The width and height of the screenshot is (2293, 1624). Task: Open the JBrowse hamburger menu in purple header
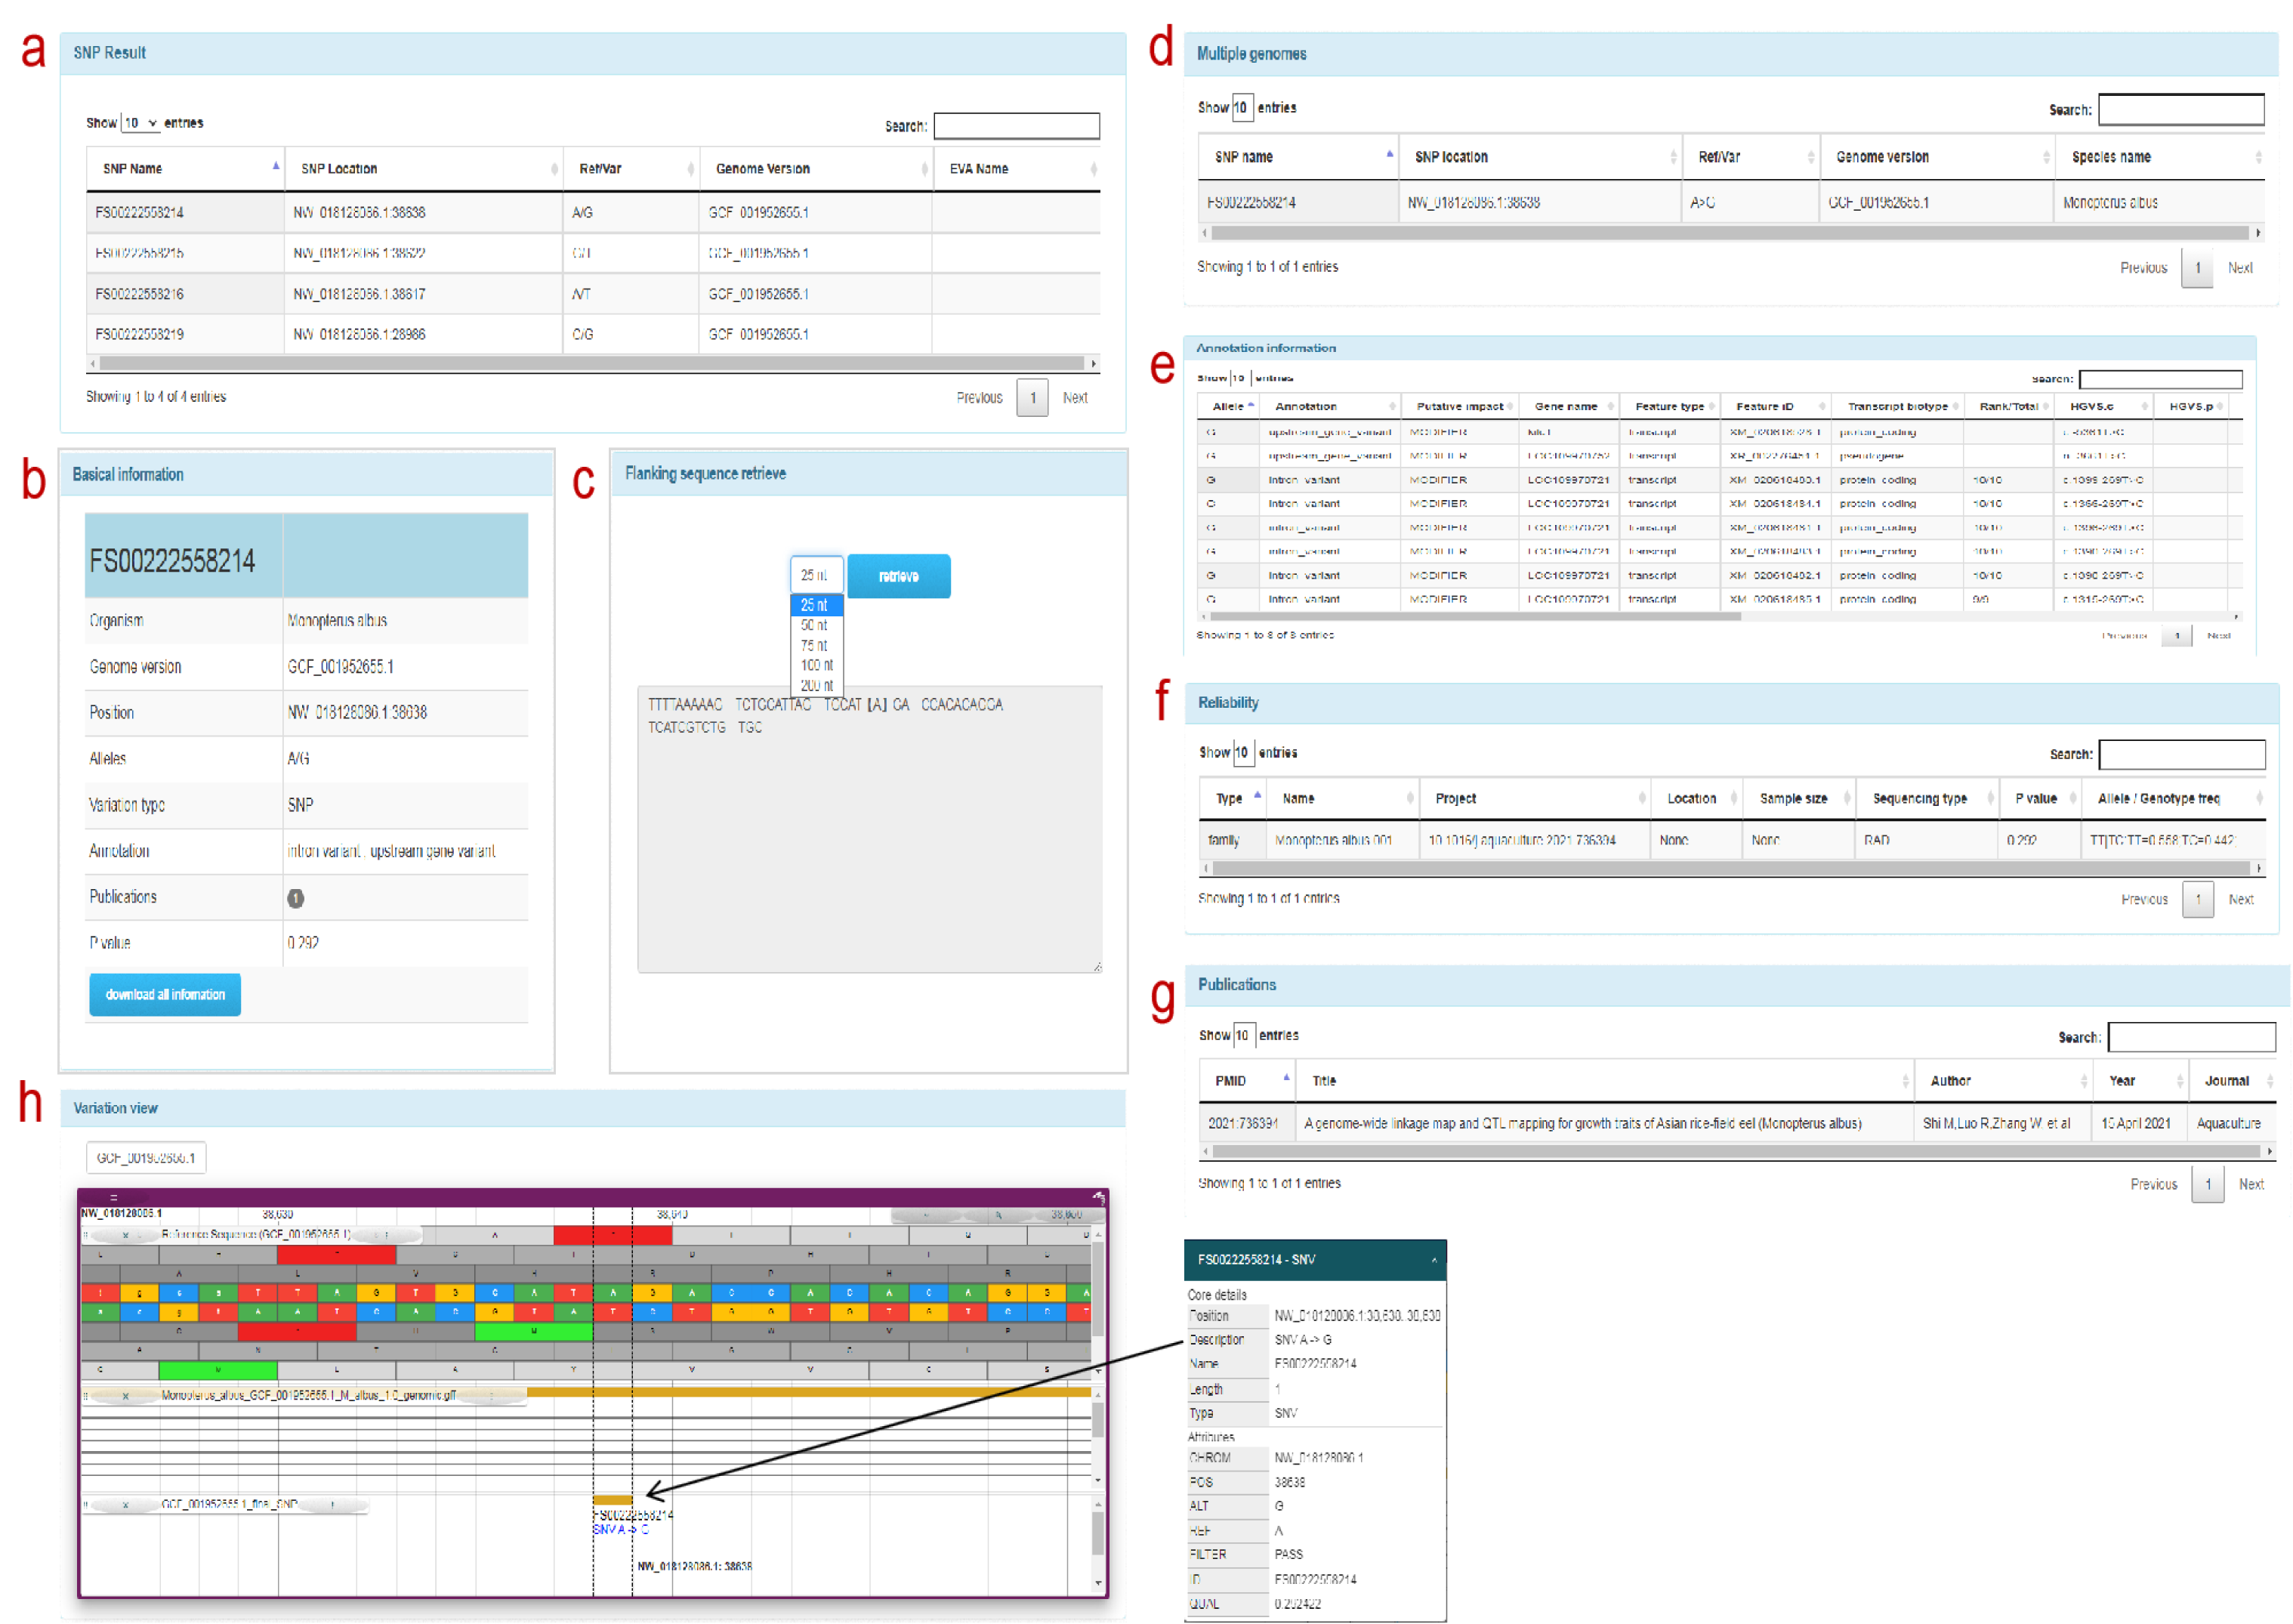(x=114, y=1198)
